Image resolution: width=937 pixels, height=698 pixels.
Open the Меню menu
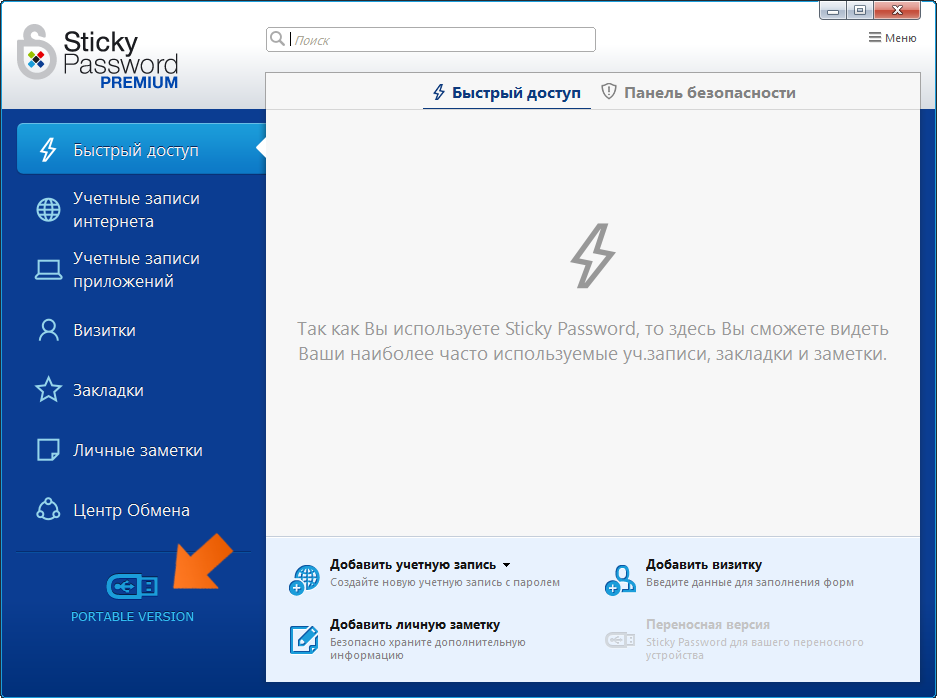892,38
